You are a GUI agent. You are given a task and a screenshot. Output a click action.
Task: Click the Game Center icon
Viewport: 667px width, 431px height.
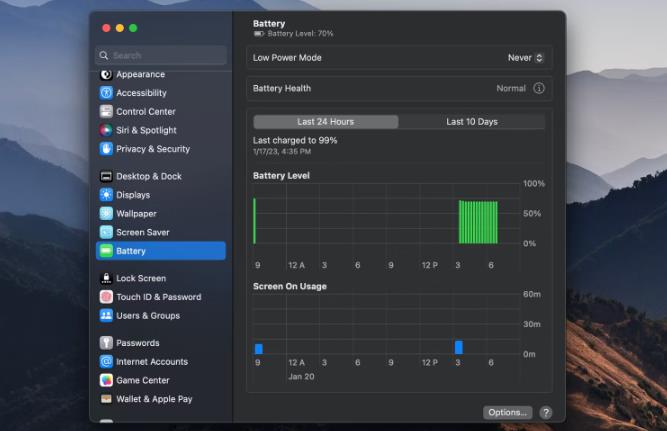click(106, 380)
